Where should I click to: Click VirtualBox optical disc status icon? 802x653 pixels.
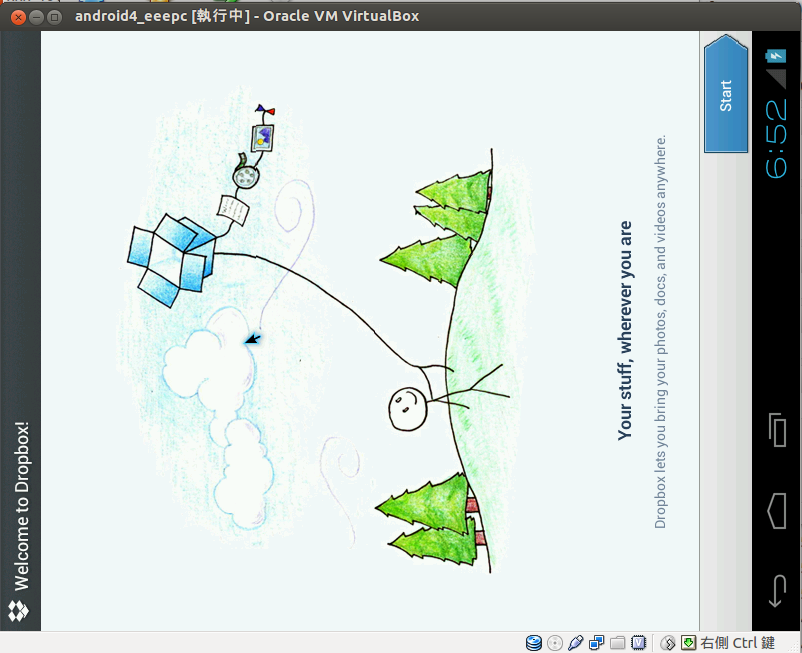click(554, 643)
